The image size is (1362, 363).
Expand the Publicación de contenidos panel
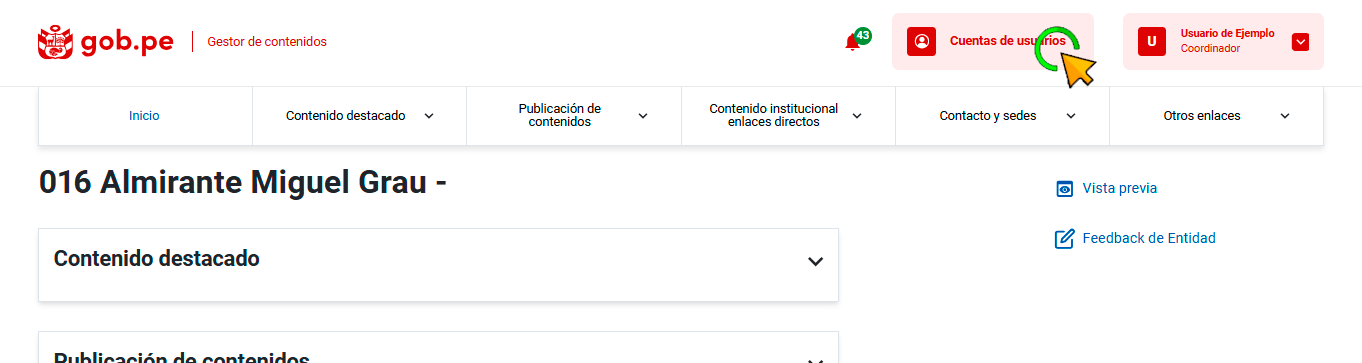(x=438, y=348)
